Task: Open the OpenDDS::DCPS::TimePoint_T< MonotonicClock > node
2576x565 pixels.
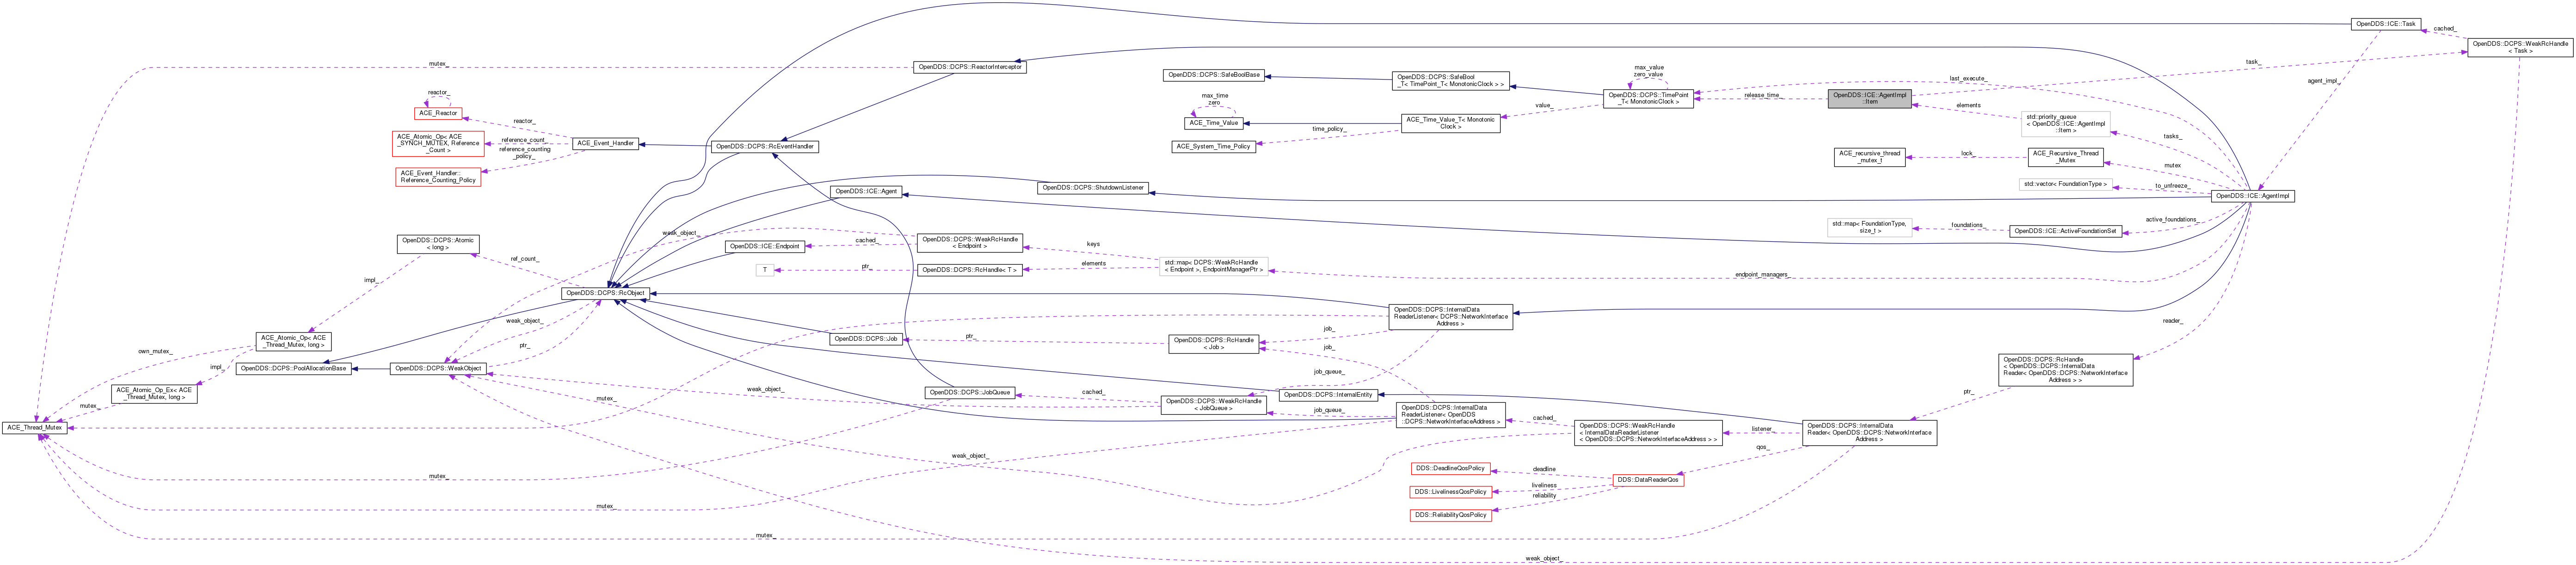Action: pos(1648,98)
